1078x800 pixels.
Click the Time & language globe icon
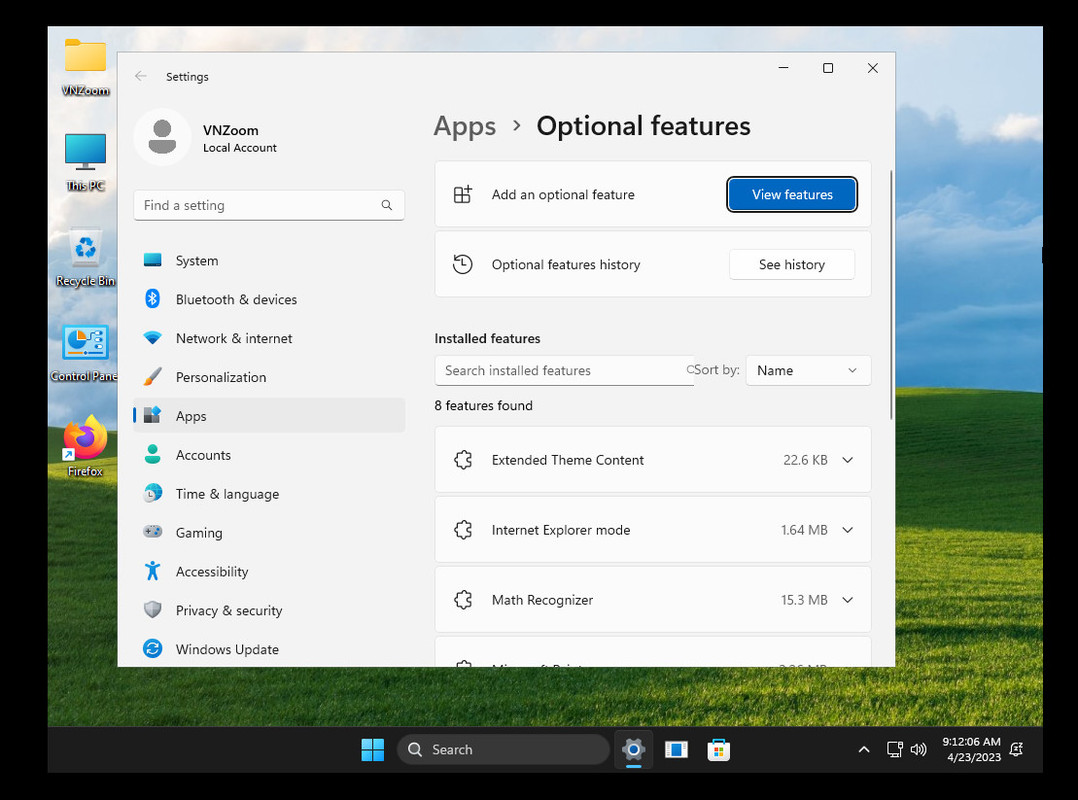tap(153, 493)
